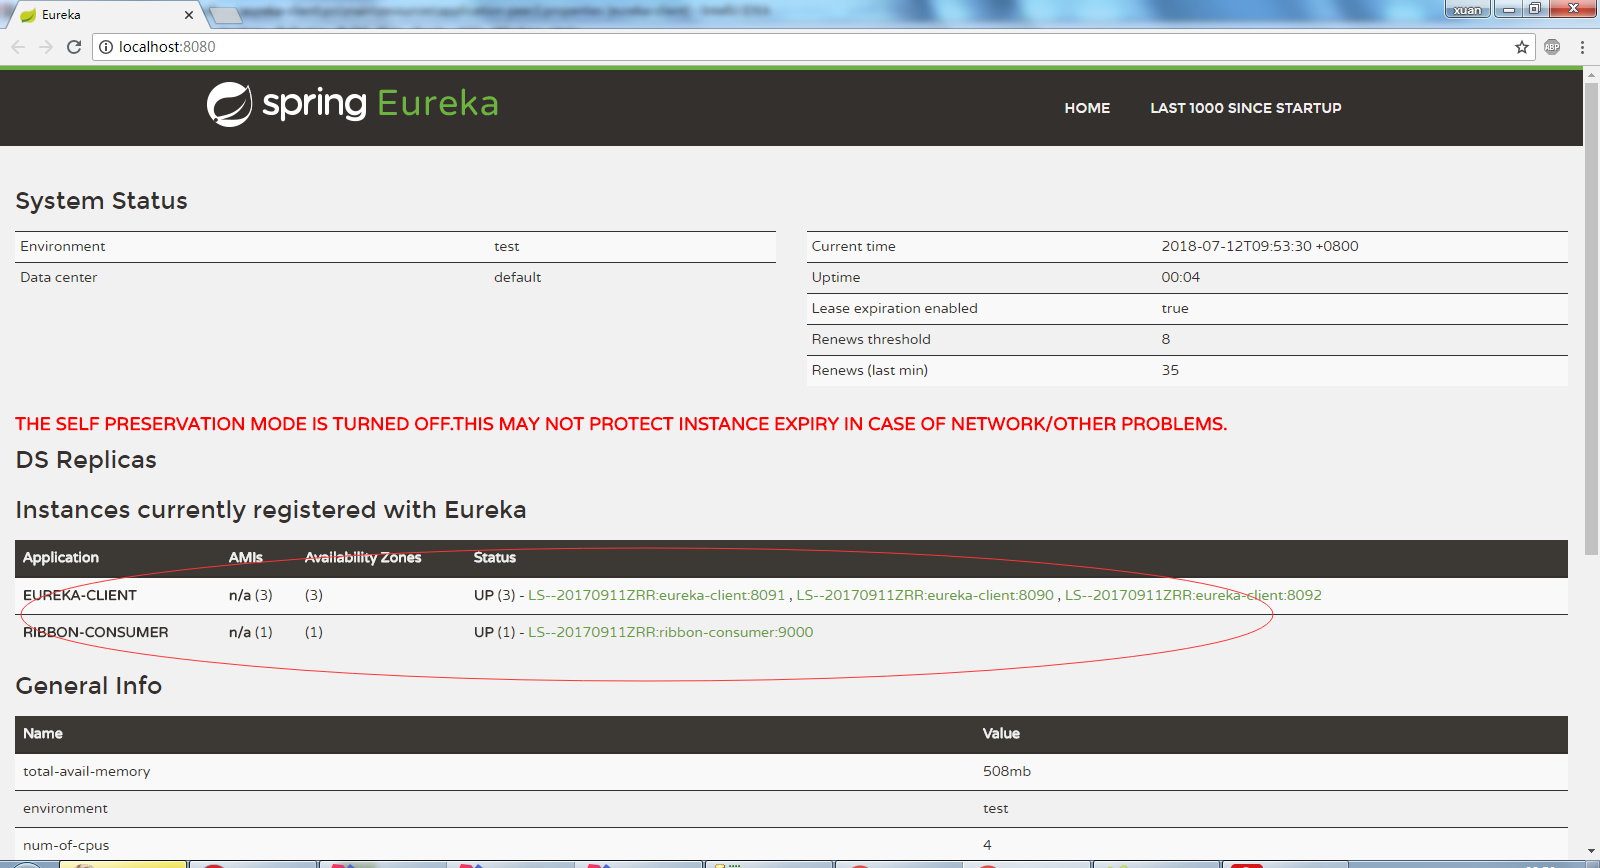Viewport: 1600px width, 868px height.
Task: Click the n/a (3) AMIs cell
Action: 251,595
